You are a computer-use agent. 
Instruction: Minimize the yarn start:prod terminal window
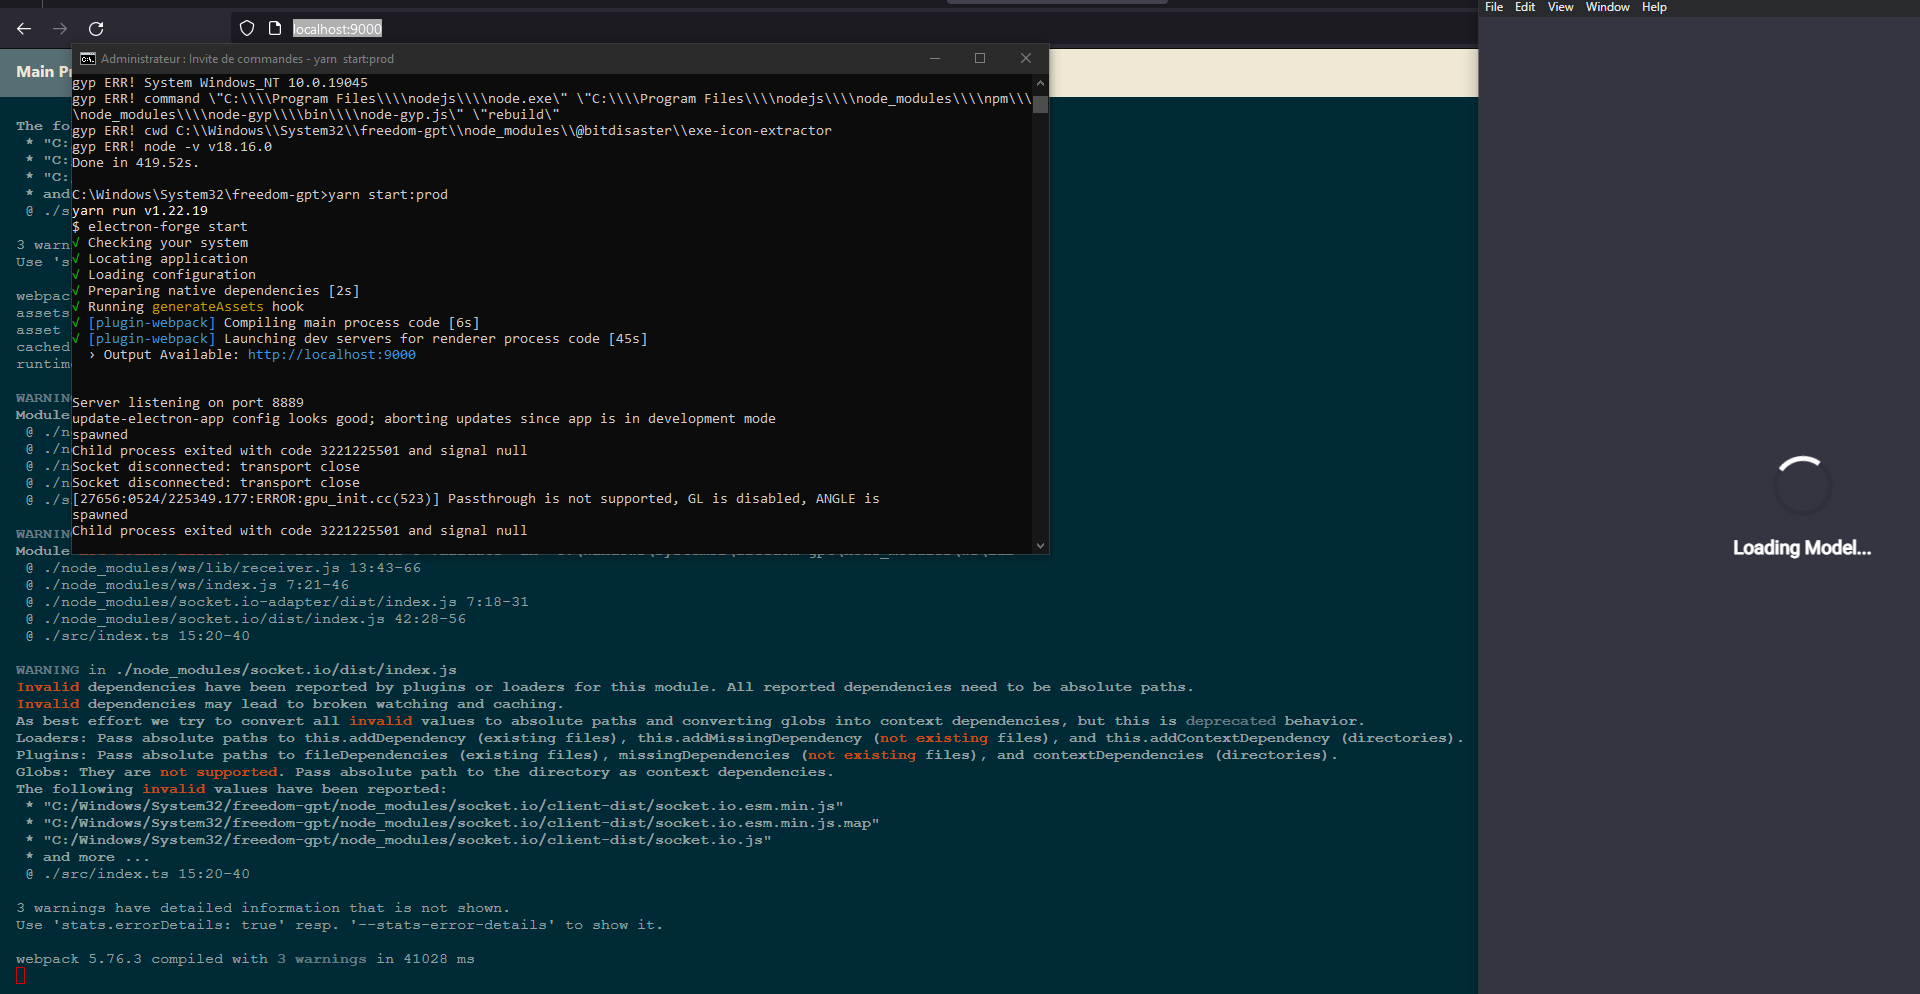click(935, 58)
